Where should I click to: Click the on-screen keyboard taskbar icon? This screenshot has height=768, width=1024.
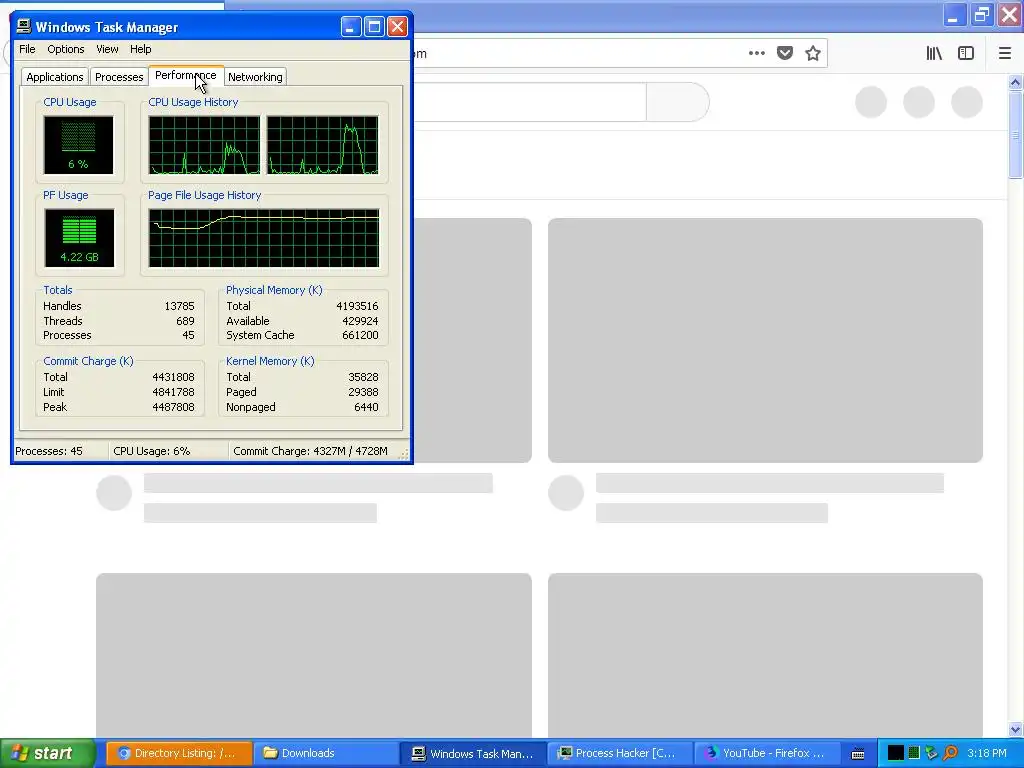[858, 754]
